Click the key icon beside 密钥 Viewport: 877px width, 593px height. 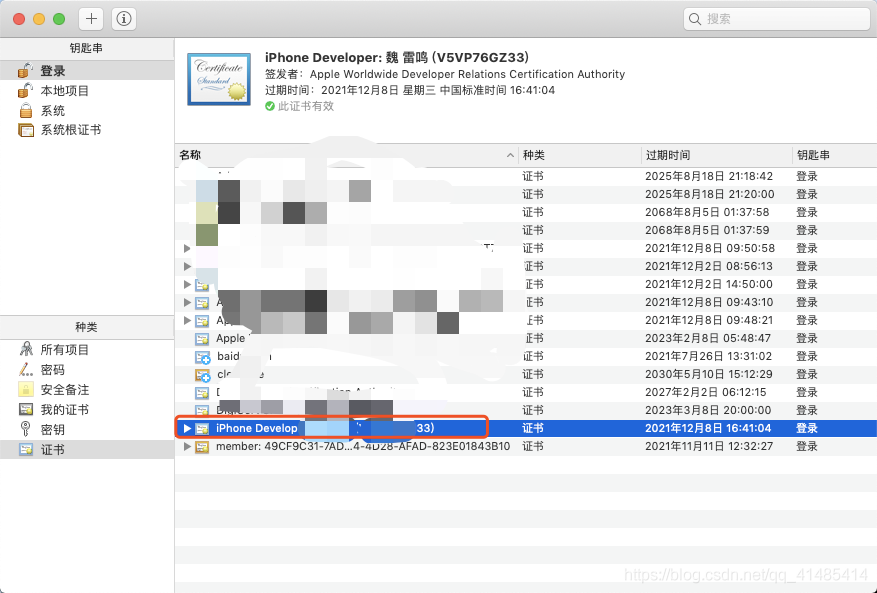[x=25, y=429]
